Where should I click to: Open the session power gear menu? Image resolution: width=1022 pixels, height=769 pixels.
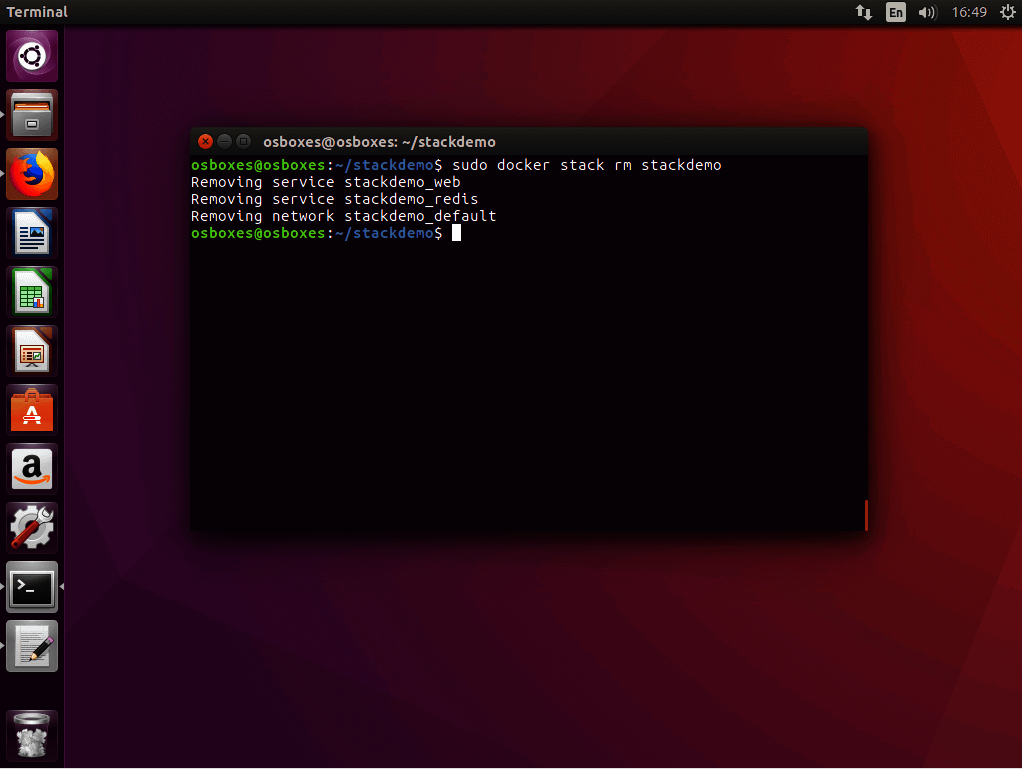point(1007,12)
